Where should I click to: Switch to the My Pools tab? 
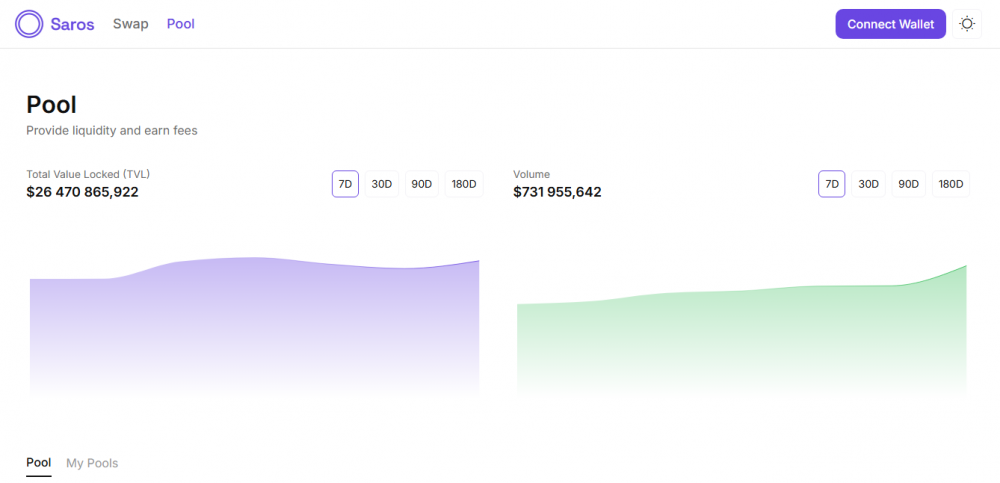92,463
